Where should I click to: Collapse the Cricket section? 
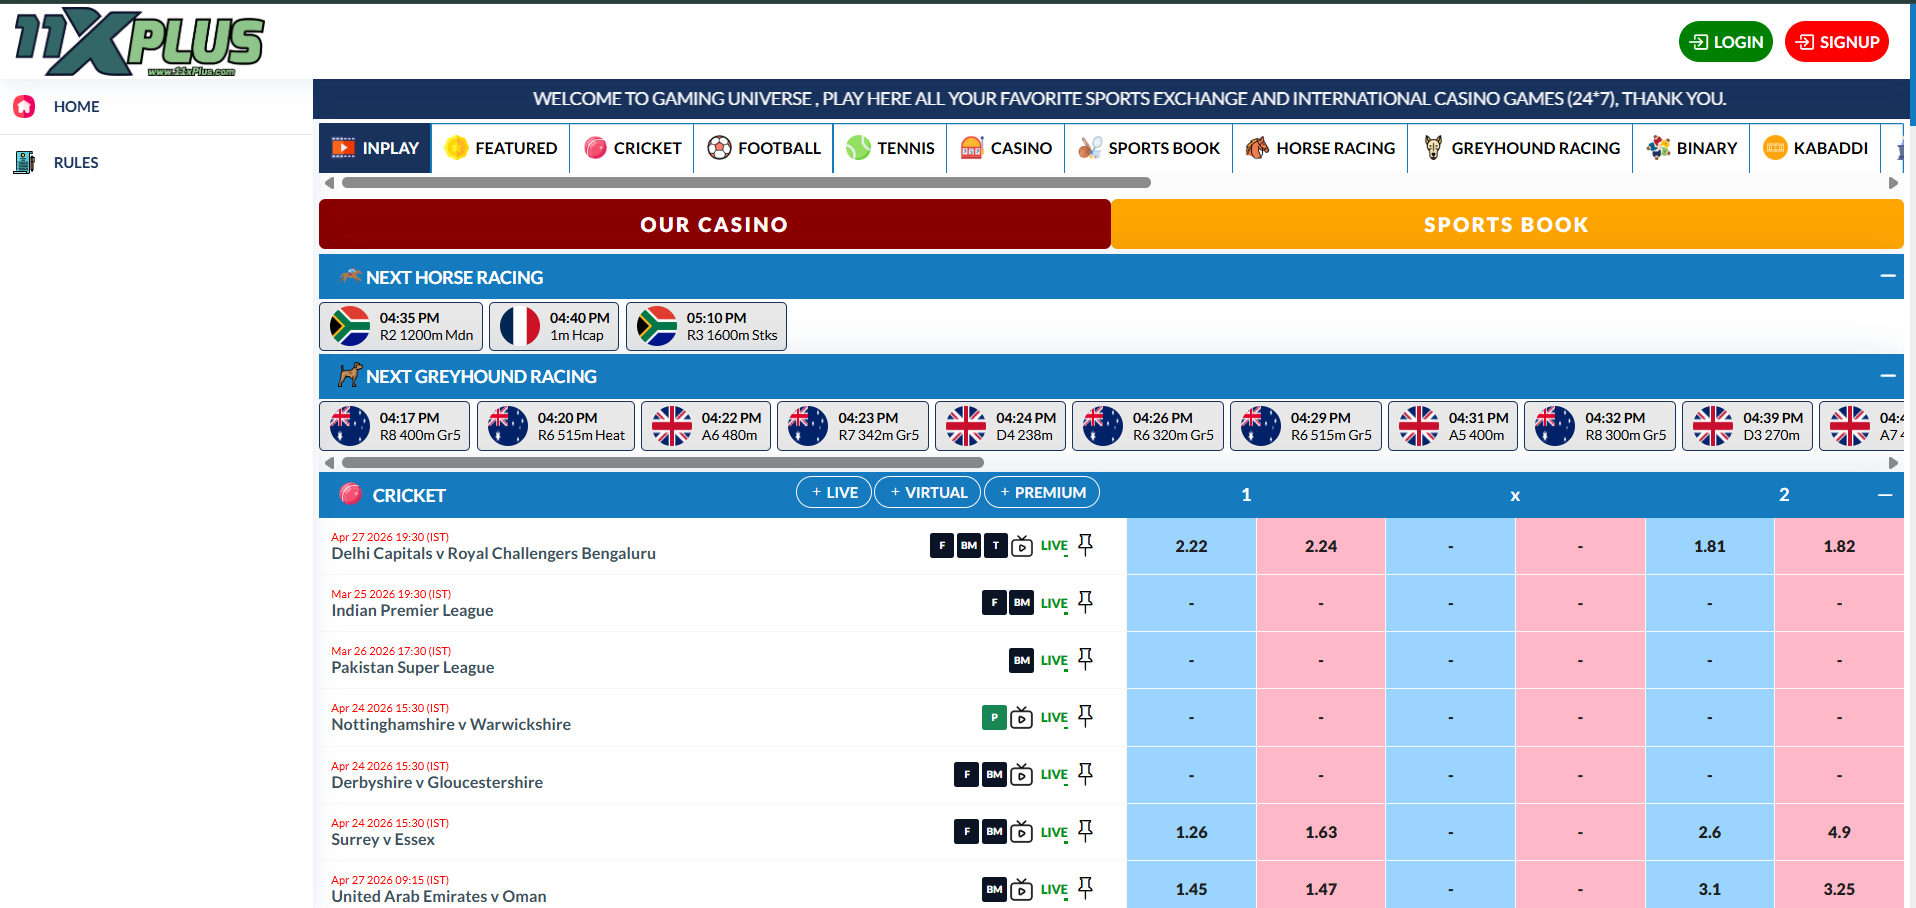point(1888,494)
